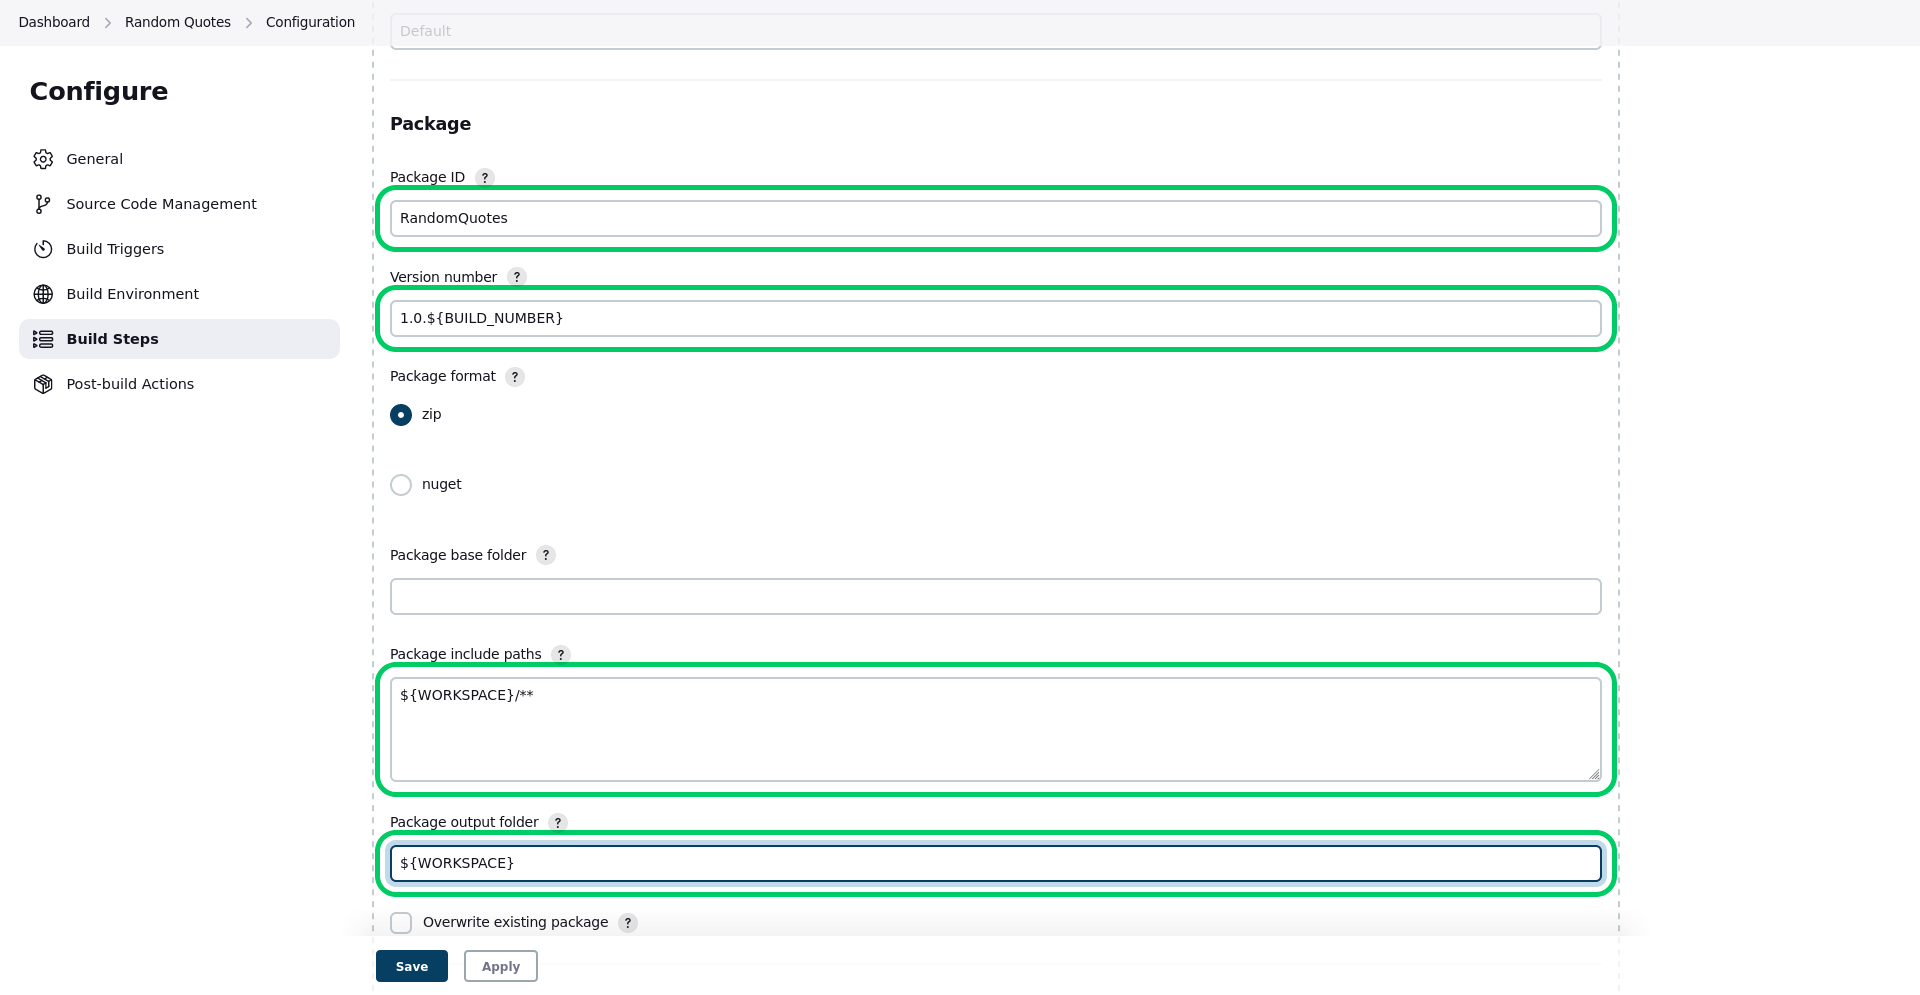This screenshot has width=1920, height=995.
Task: Open help for Package base folder
Action: (x=546, y=555)
